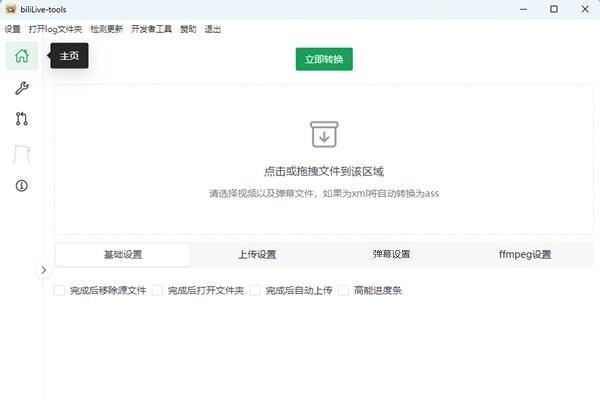Open the 设置 menu
The width and height of the screenshot is (600, 400).
[12, 30]
